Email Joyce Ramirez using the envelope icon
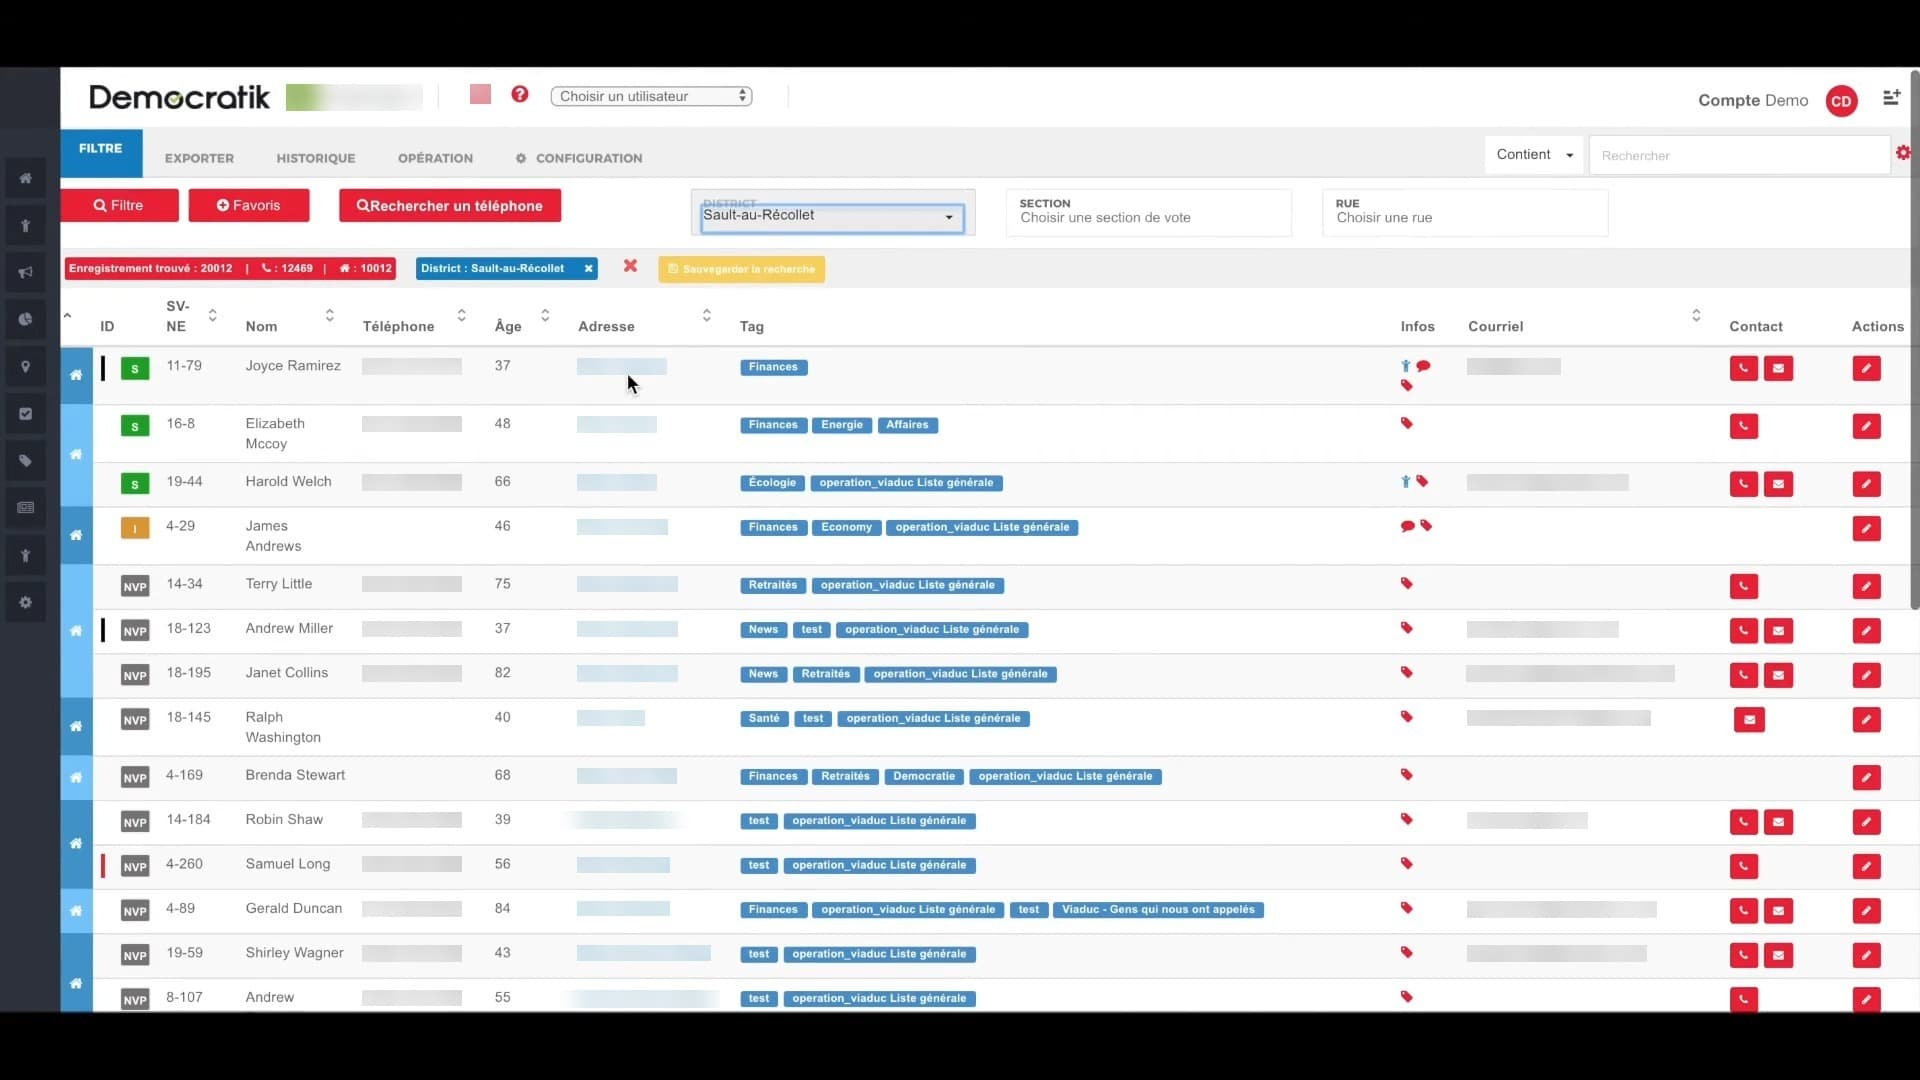This screenshot has width=1920, height=1080. coord(1778,368)
